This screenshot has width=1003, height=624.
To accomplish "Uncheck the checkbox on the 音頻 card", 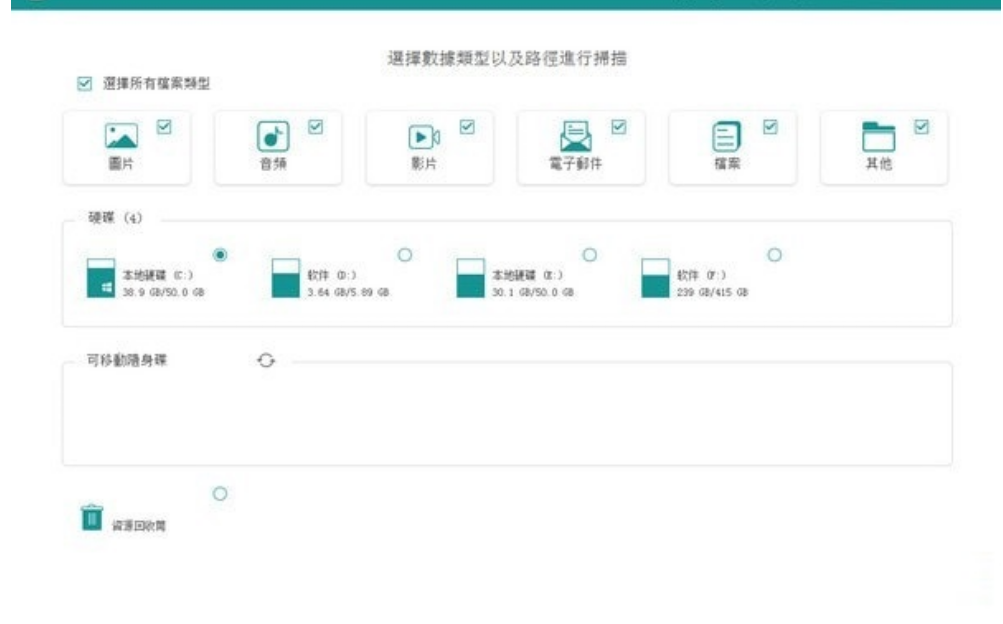I will click(315, 126).
